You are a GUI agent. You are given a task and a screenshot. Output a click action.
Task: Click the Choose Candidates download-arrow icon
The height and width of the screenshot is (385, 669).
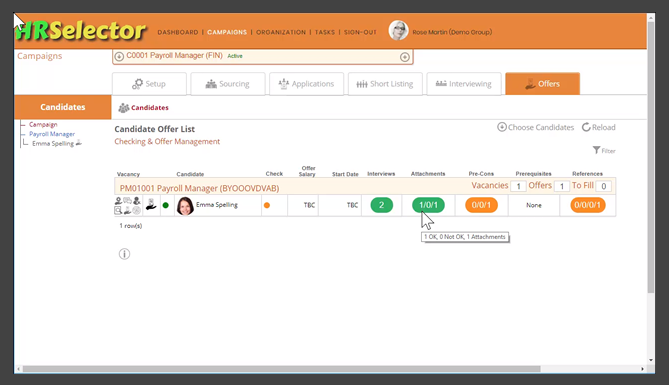(x=502, y=127)
